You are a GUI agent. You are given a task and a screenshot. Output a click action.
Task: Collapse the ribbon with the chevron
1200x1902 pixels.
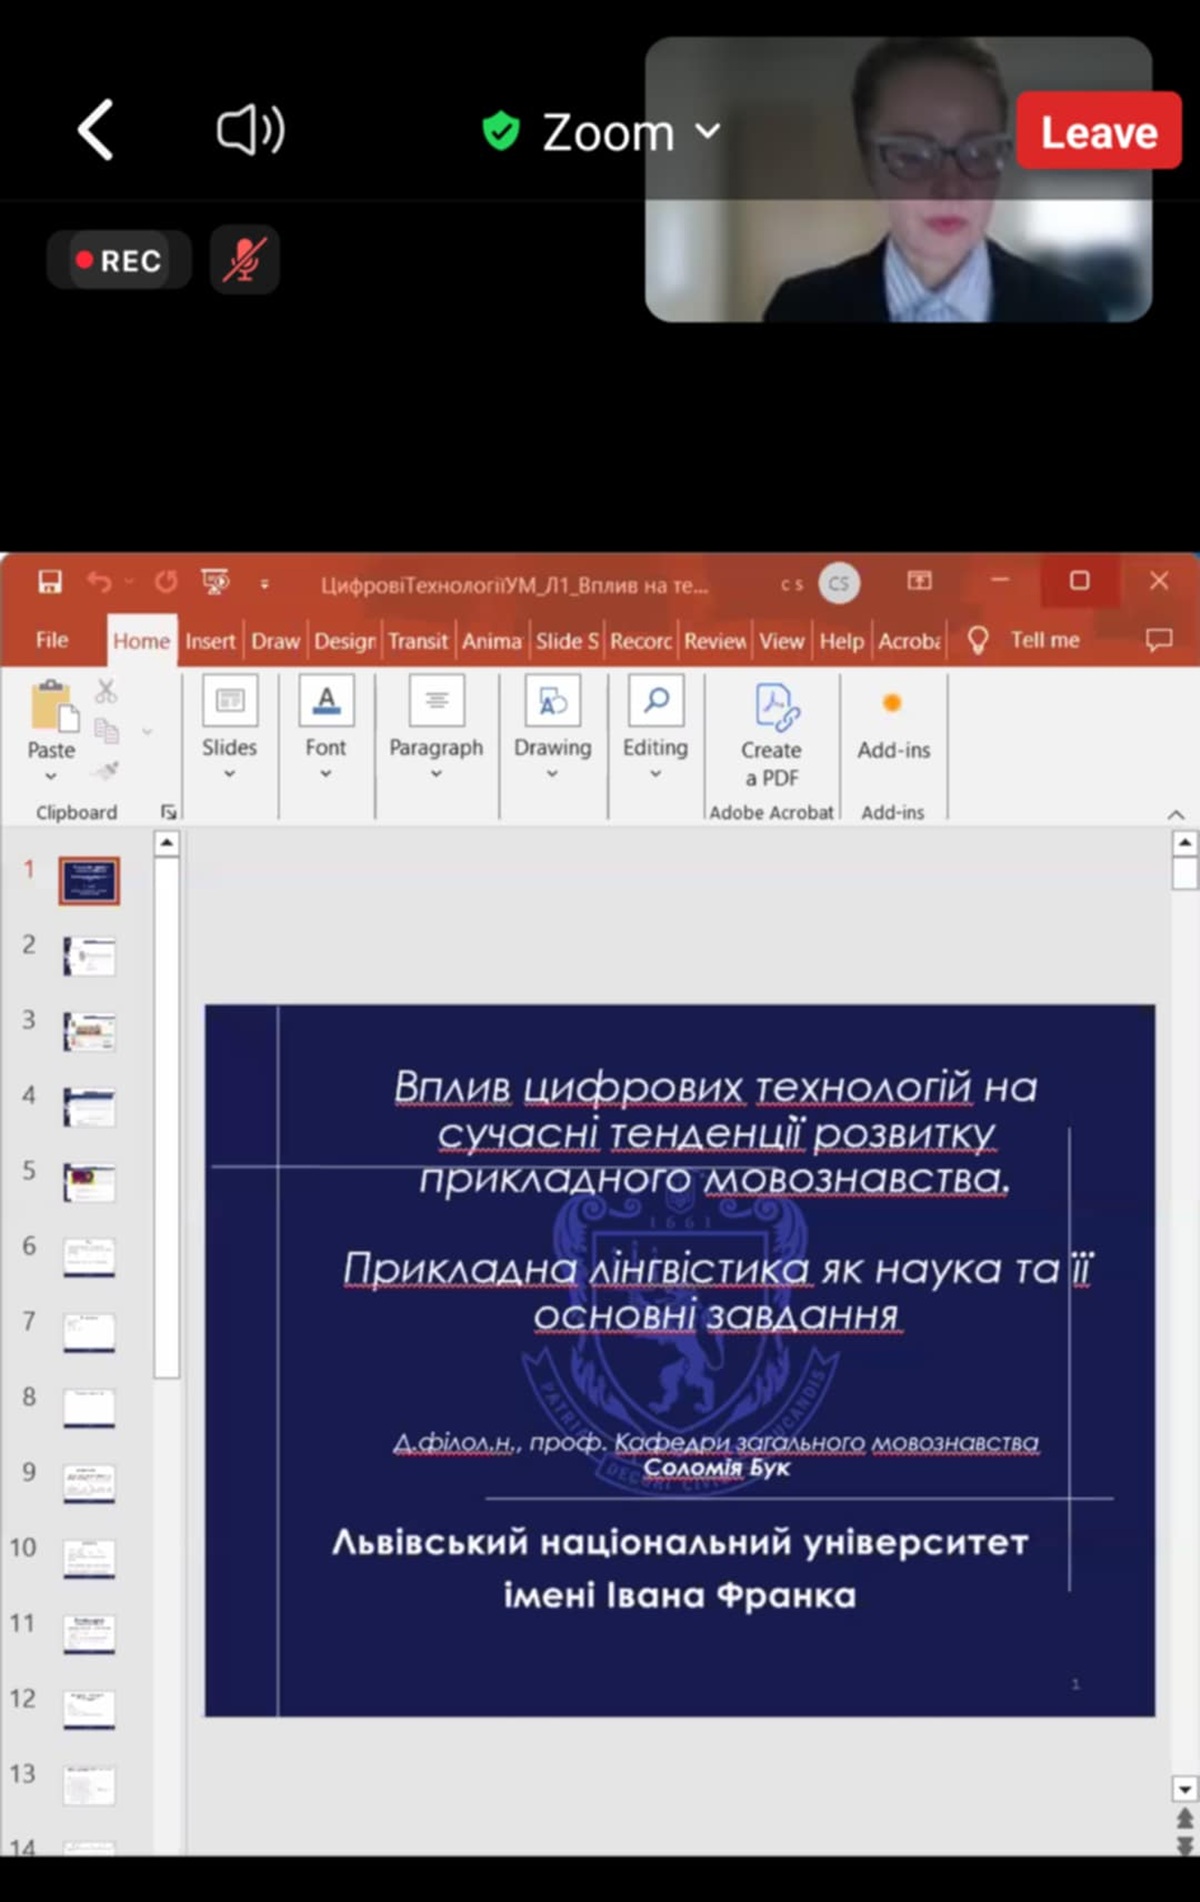pyautogui.click(x=1176, y=815)
